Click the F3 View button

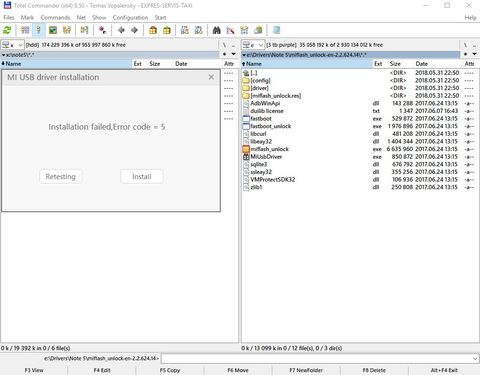34,370
